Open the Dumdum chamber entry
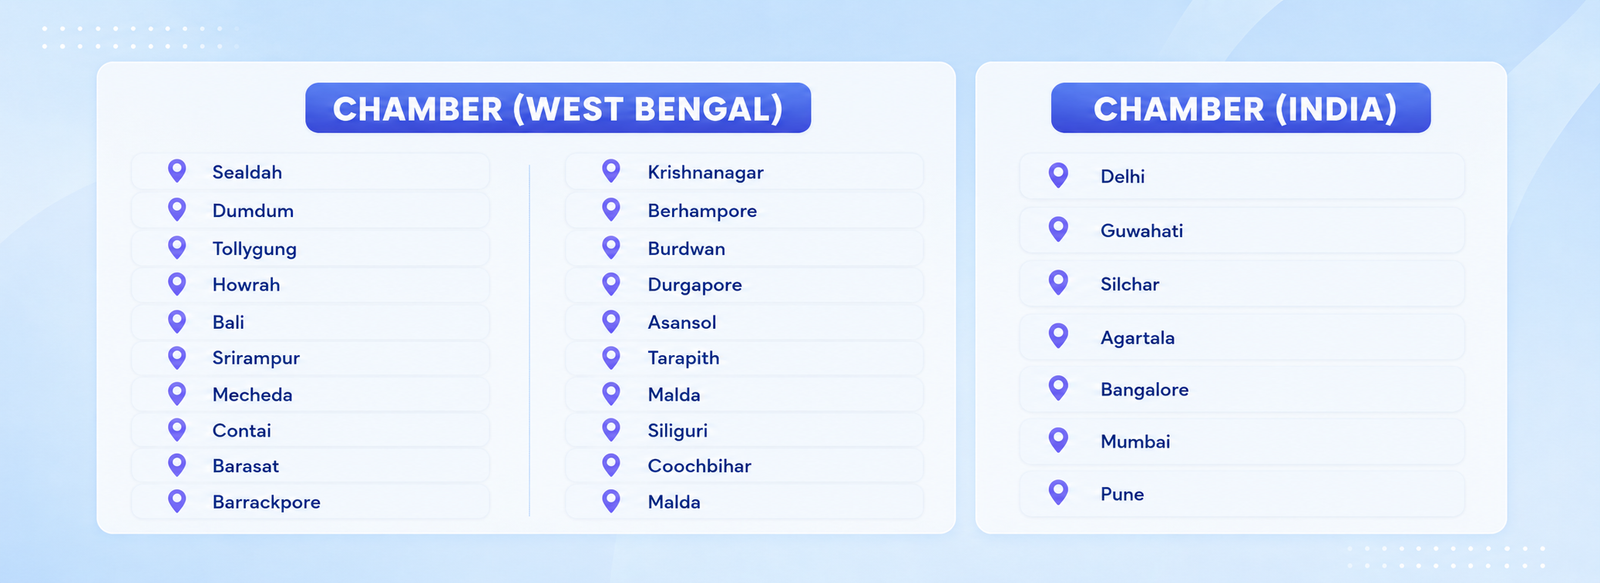The width and height of the screenshot is (1600, 583). point(310,210)
